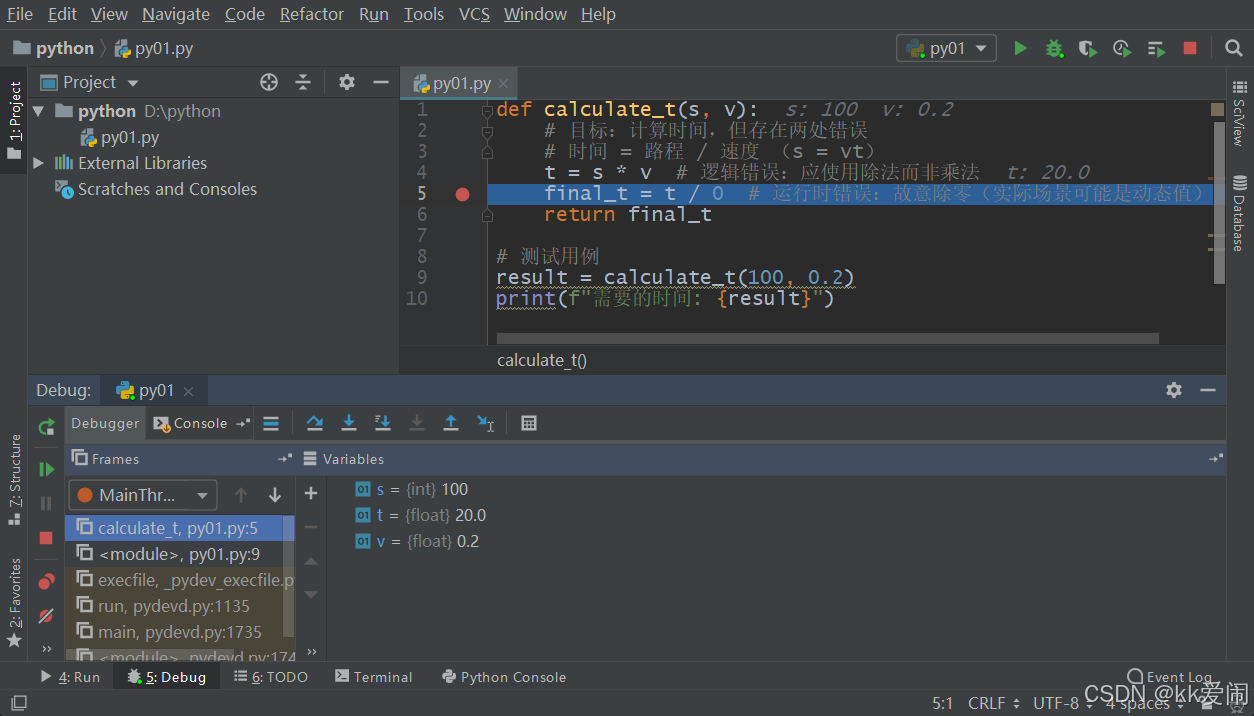Screen dimensions: 1254x716
Task: Start debugging with the green bug icon
Action: click(1054, 47)
